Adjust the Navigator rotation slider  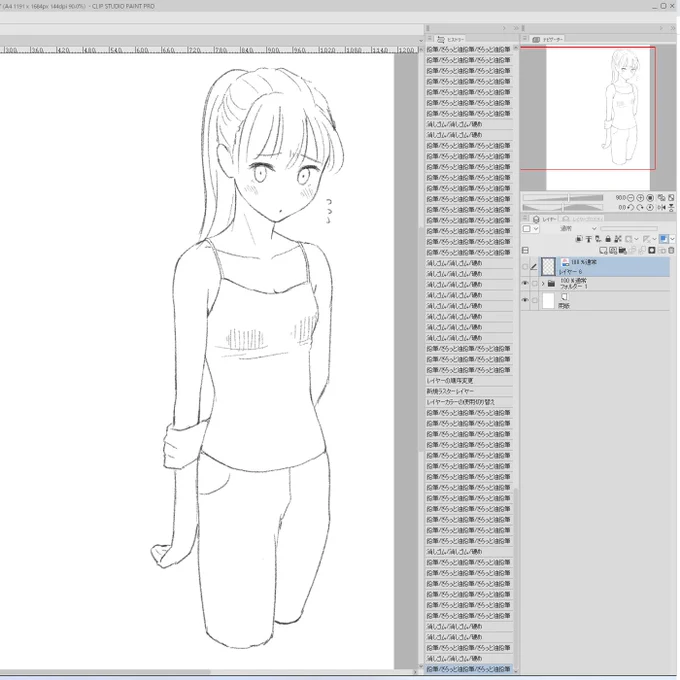point(563,208)
